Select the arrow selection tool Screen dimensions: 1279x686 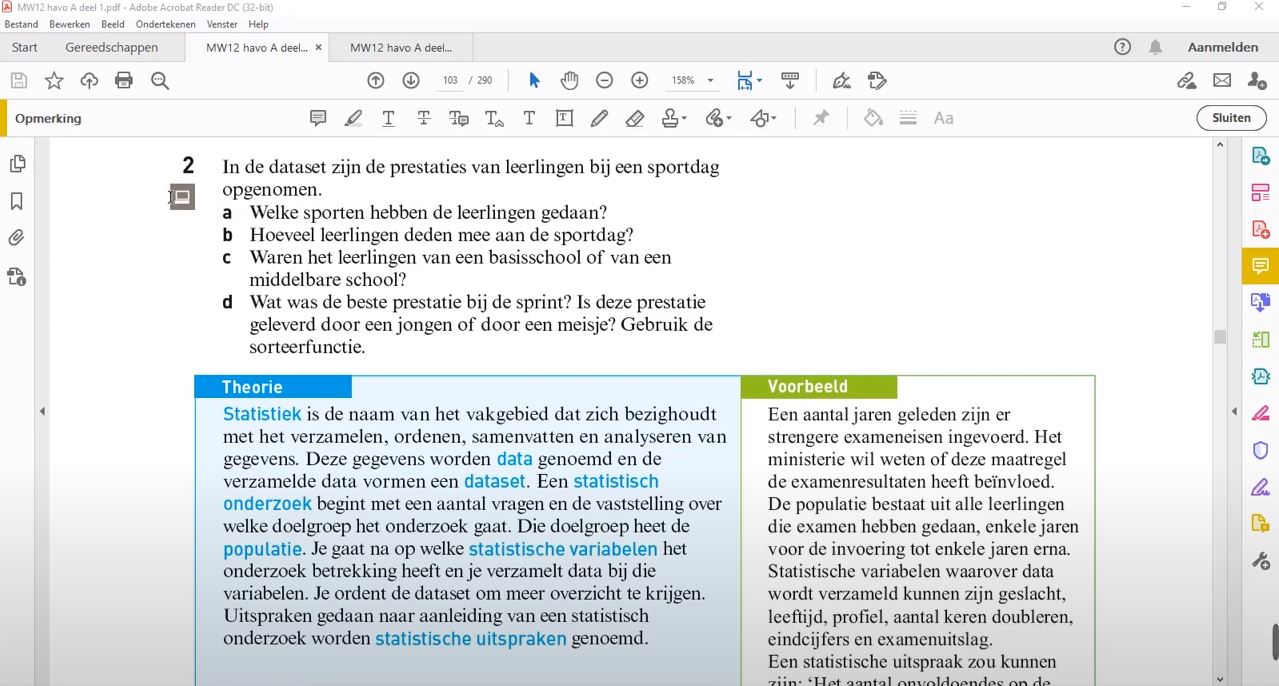pos(534,81)
